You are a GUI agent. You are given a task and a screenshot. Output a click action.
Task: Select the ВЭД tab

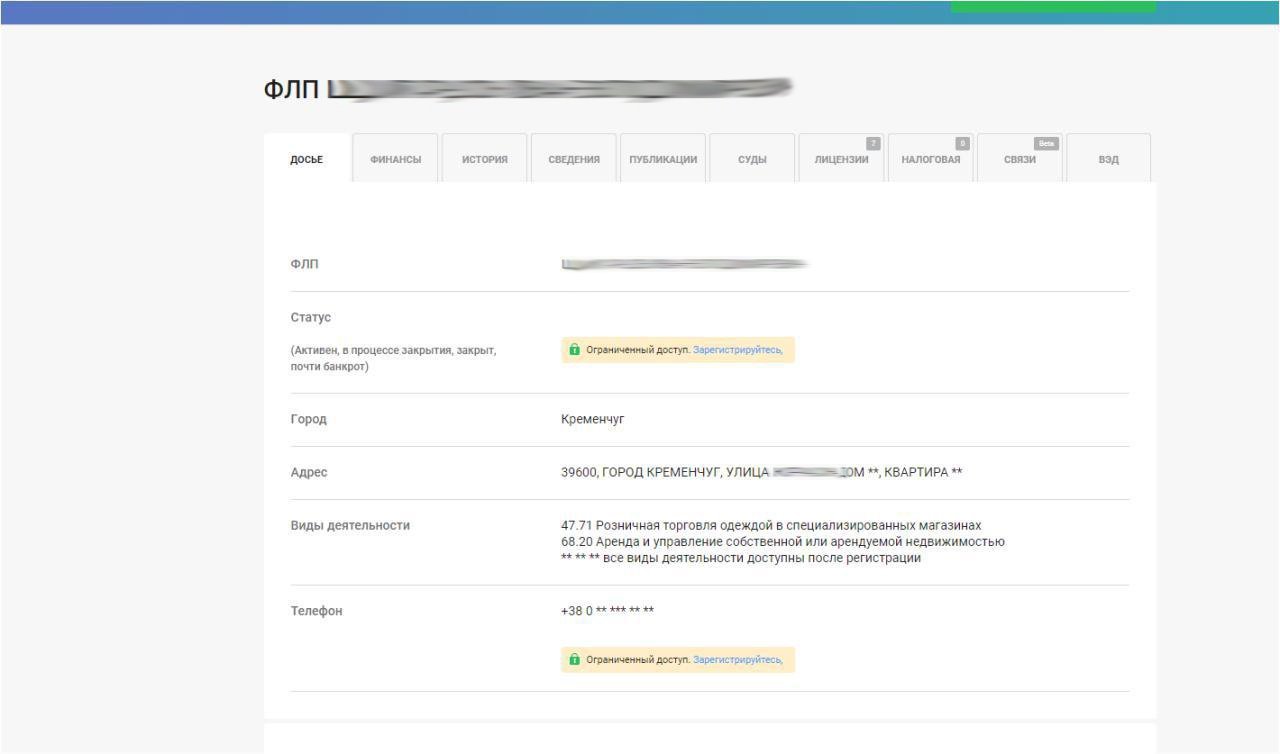[x=1108, y=160]
